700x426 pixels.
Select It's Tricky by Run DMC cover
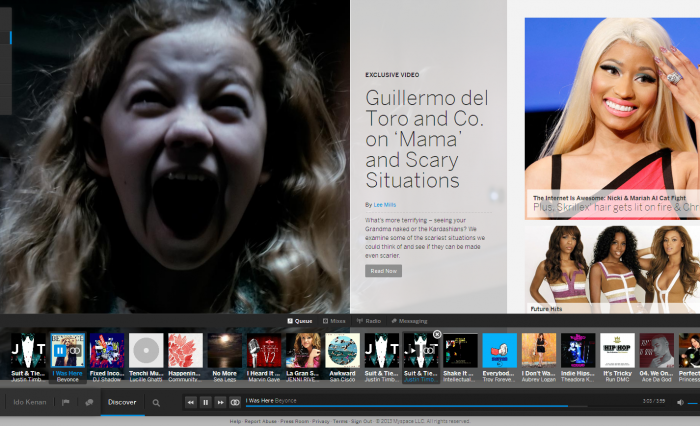click(617, 351)
